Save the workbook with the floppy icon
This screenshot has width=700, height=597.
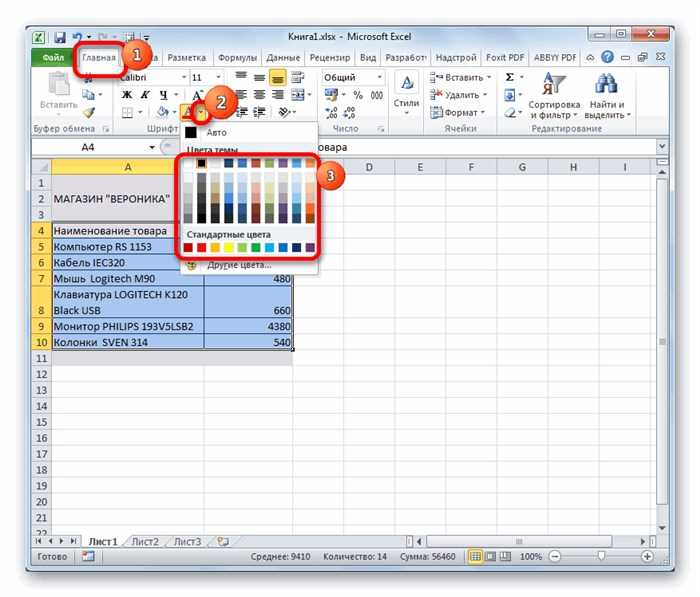coord(60,37)
